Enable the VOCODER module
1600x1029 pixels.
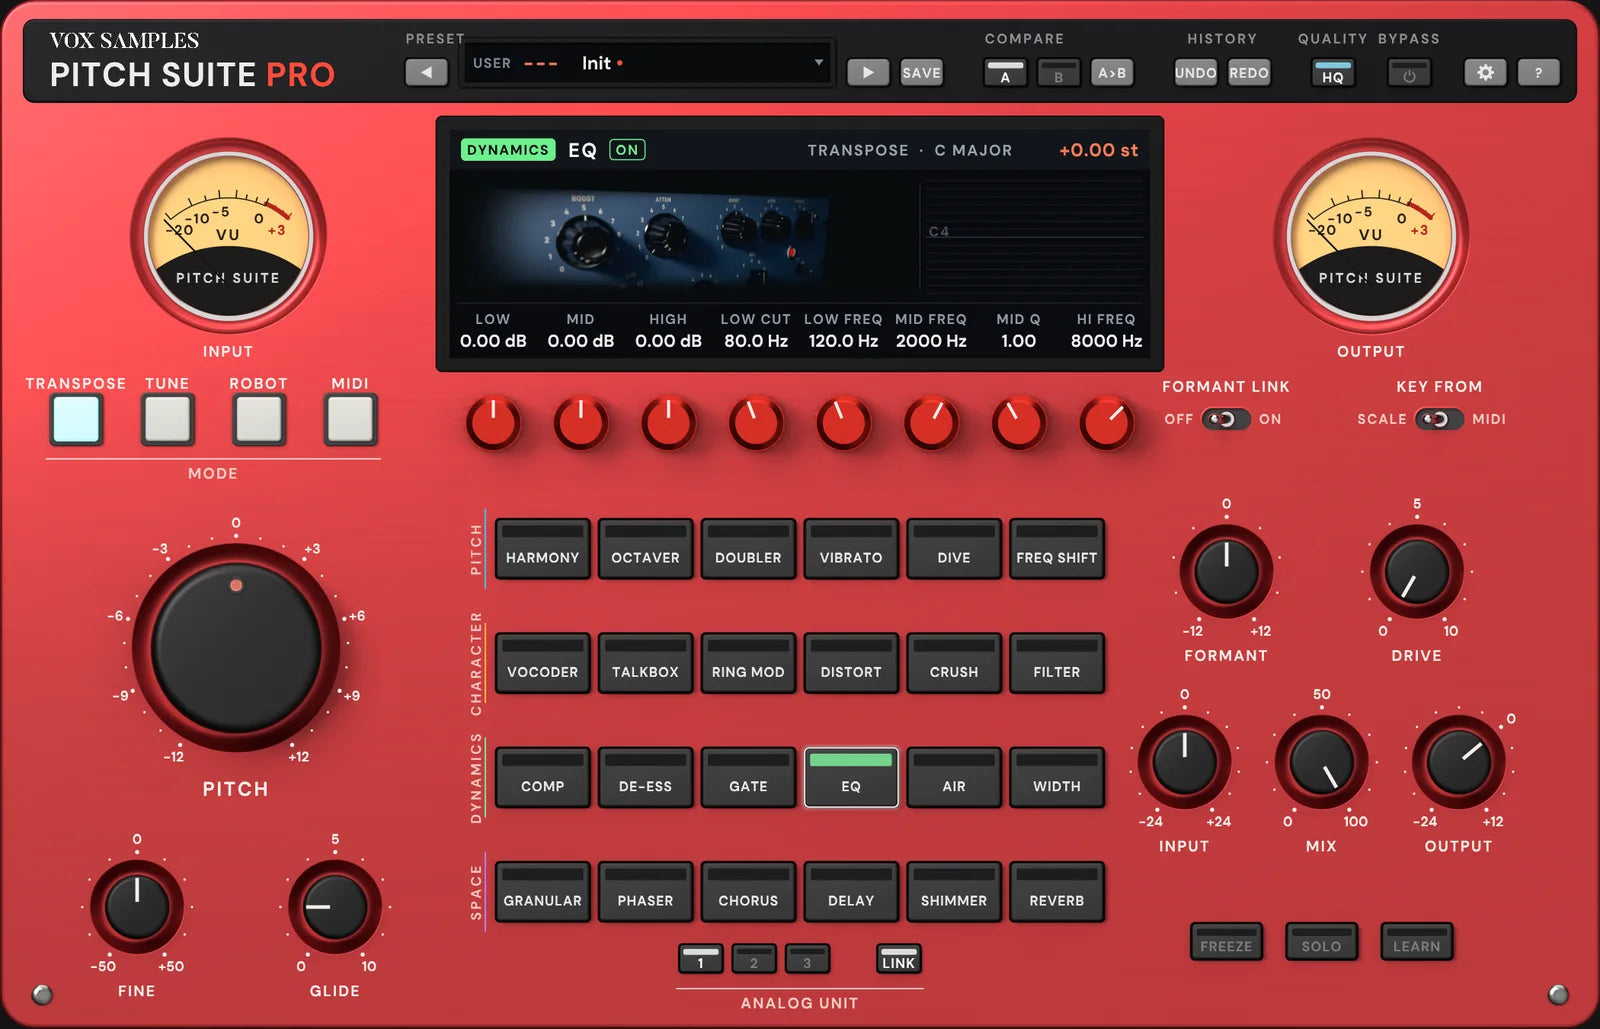pyautogui.click(x=542, y=662)
